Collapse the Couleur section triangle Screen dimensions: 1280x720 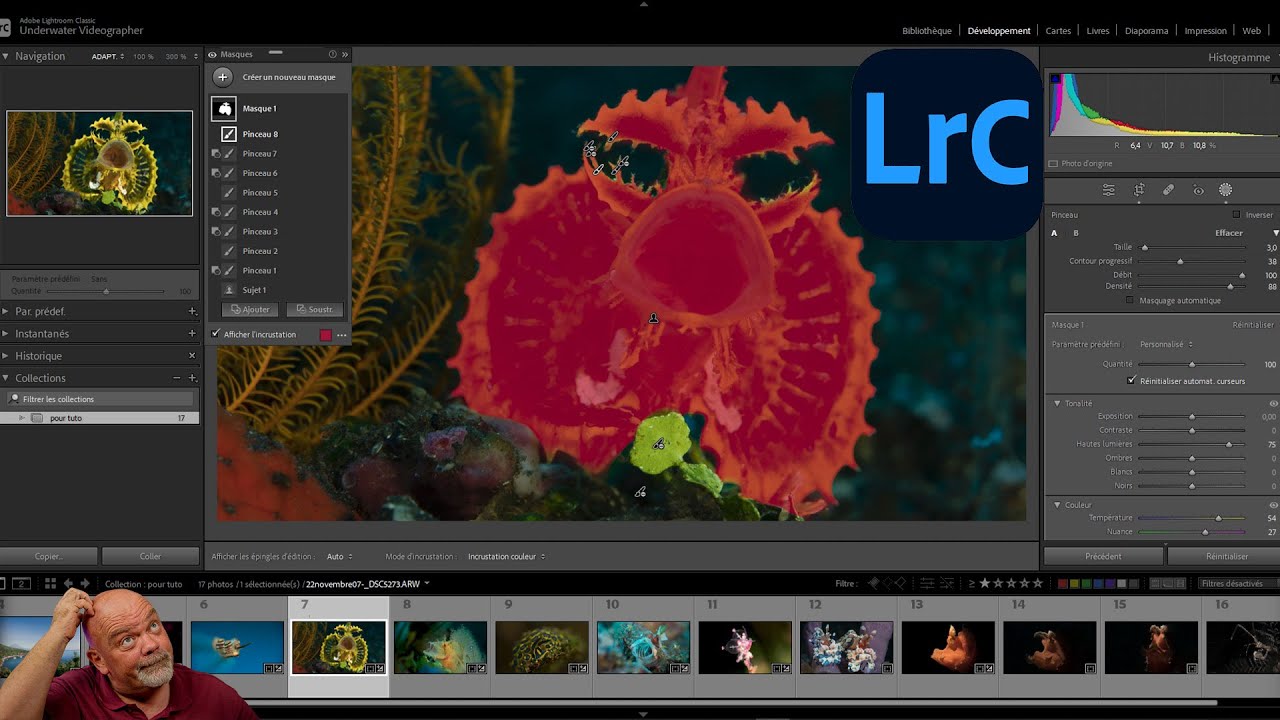[x=1058, y=505]
